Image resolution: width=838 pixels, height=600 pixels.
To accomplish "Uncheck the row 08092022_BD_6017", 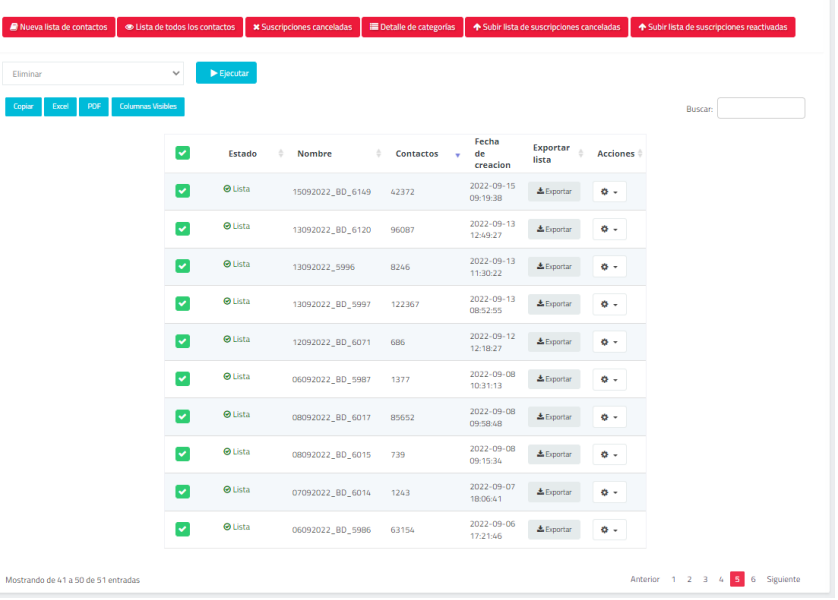I will 183,416.
